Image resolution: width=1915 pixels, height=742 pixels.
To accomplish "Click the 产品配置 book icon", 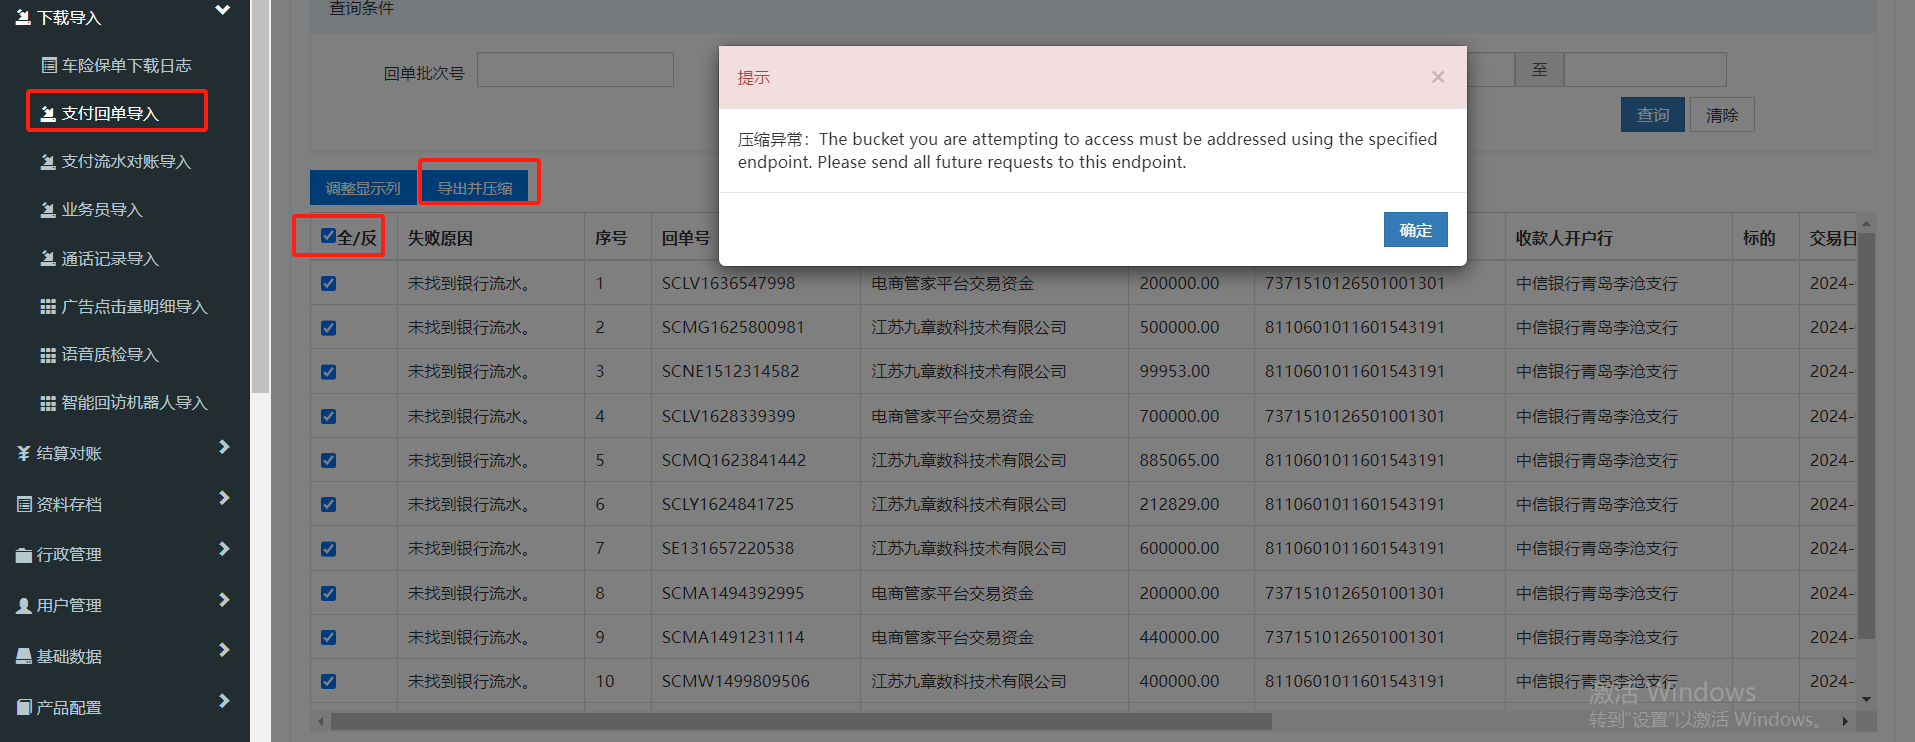I will [x=24, y=708].
